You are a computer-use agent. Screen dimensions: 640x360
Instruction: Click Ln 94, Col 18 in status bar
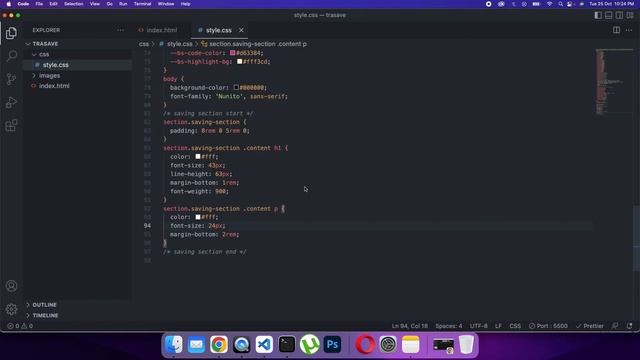coord(409,326)
